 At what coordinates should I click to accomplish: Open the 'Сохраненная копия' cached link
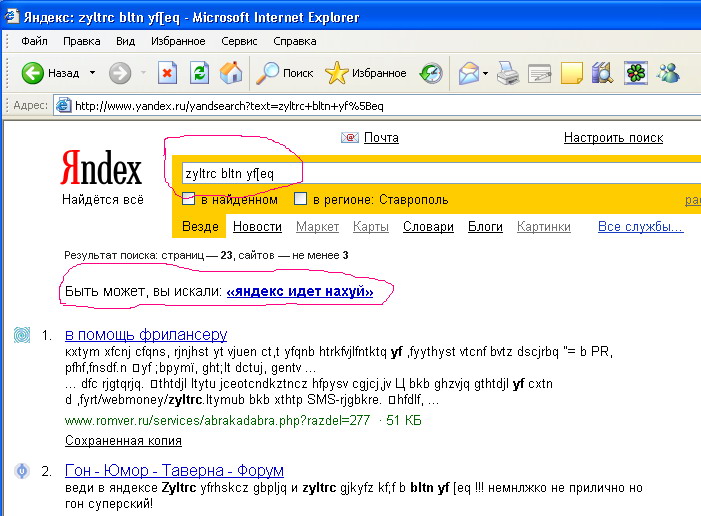pyautogui.click(x=123, y=440)
